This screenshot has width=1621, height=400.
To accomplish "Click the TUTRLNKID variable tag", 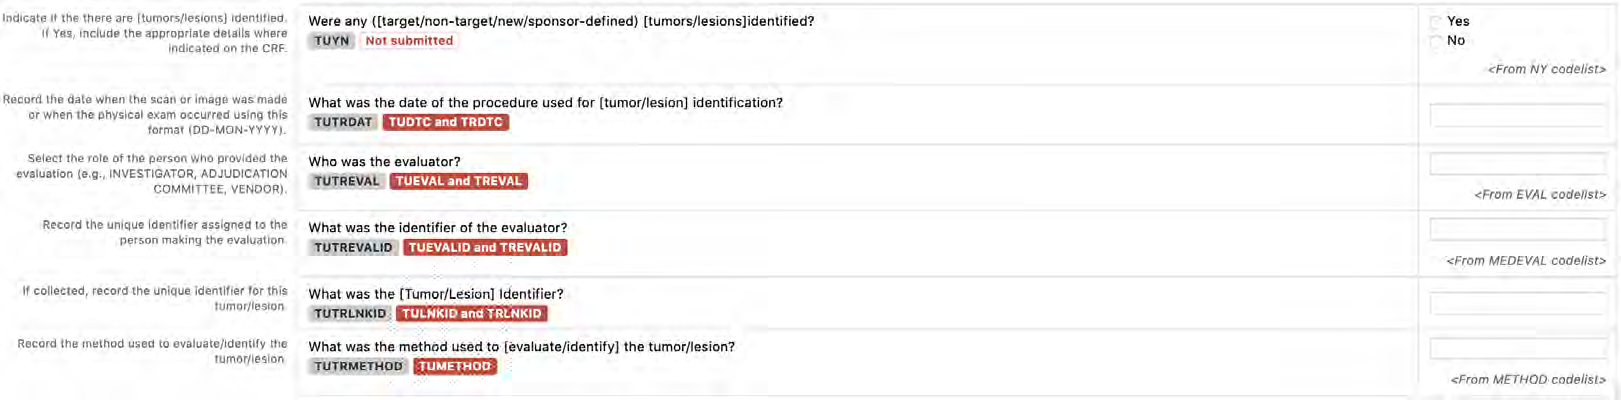I will pos(350,313).
